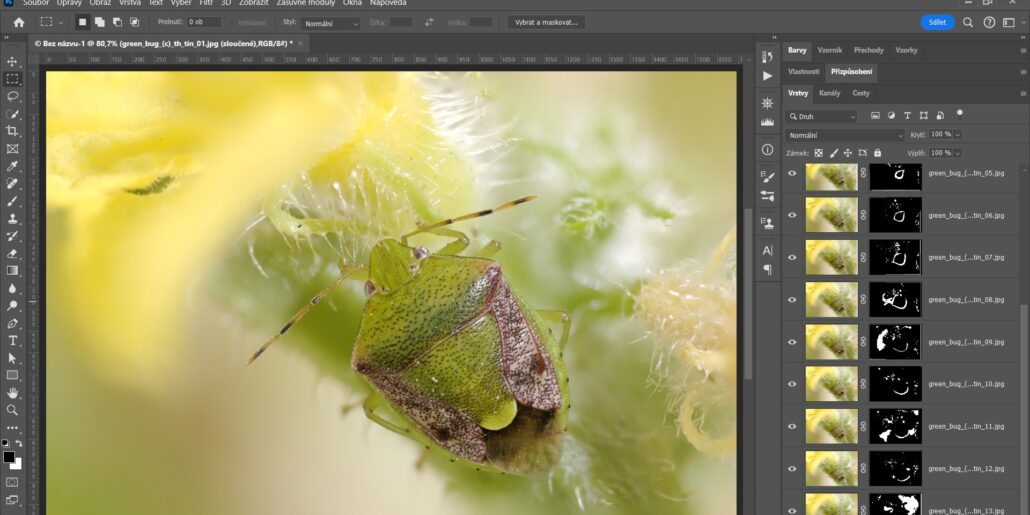Select the Move tool
Image resolution: width=1030 pixels, height=515 pixels.
click(x=12, y=62)
